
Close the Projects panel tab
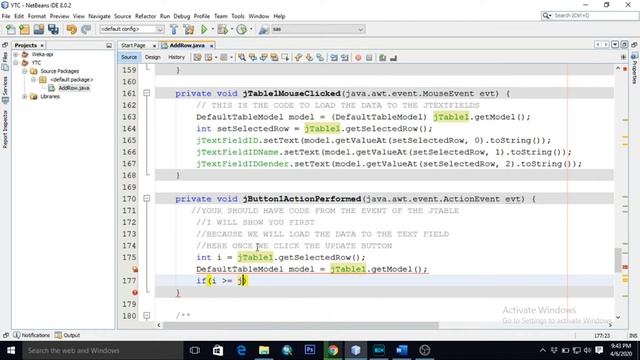click(42, 46)
